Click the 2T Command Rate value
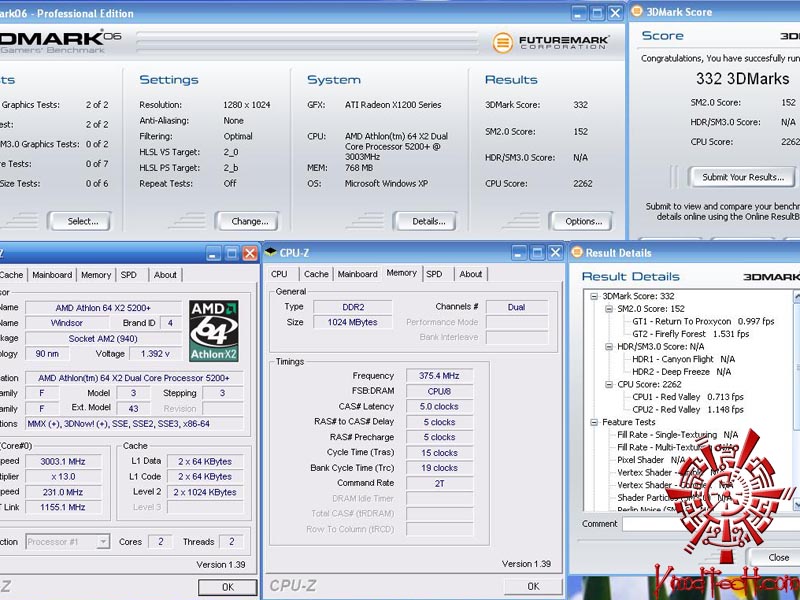The width and height of the screenshot is (800, 600). [439, 483]
